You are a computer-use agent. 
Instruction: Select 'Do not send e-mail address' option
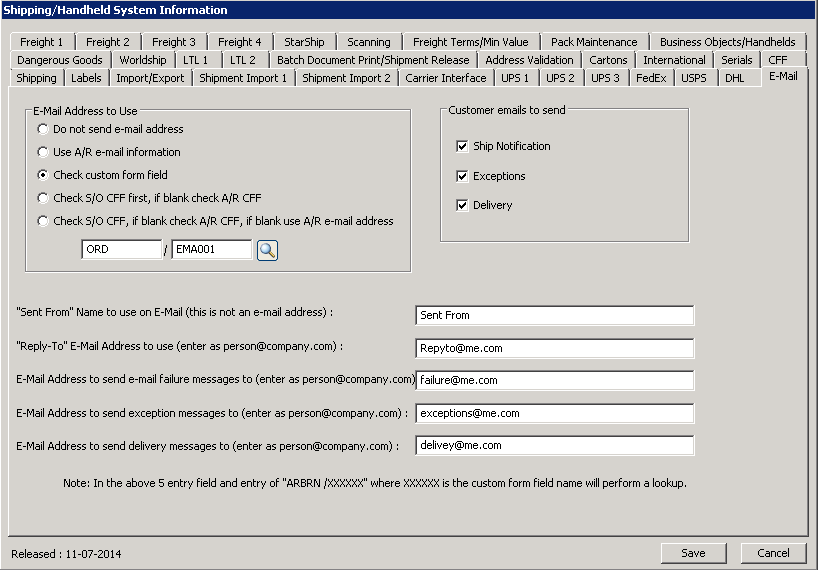pos(42,129)
